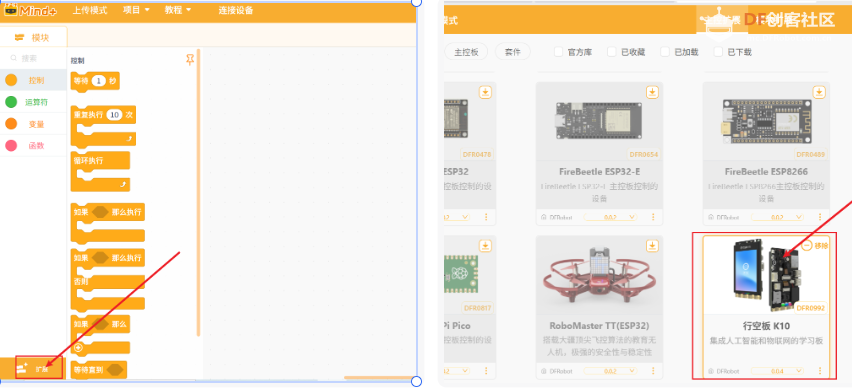
Task: Click download icon on the DFR0478 card
Action: coord(485,92)
